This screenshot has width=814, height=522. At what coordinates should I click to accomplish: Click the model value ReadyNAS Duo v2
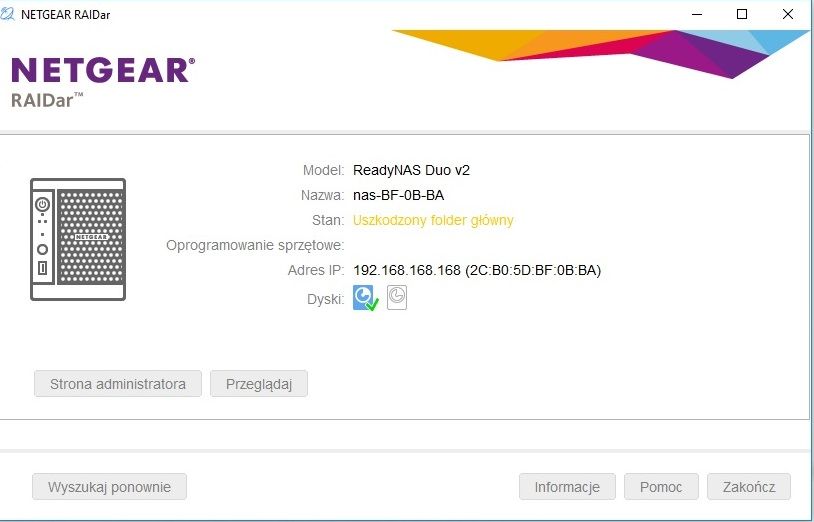tap(411, 170)
